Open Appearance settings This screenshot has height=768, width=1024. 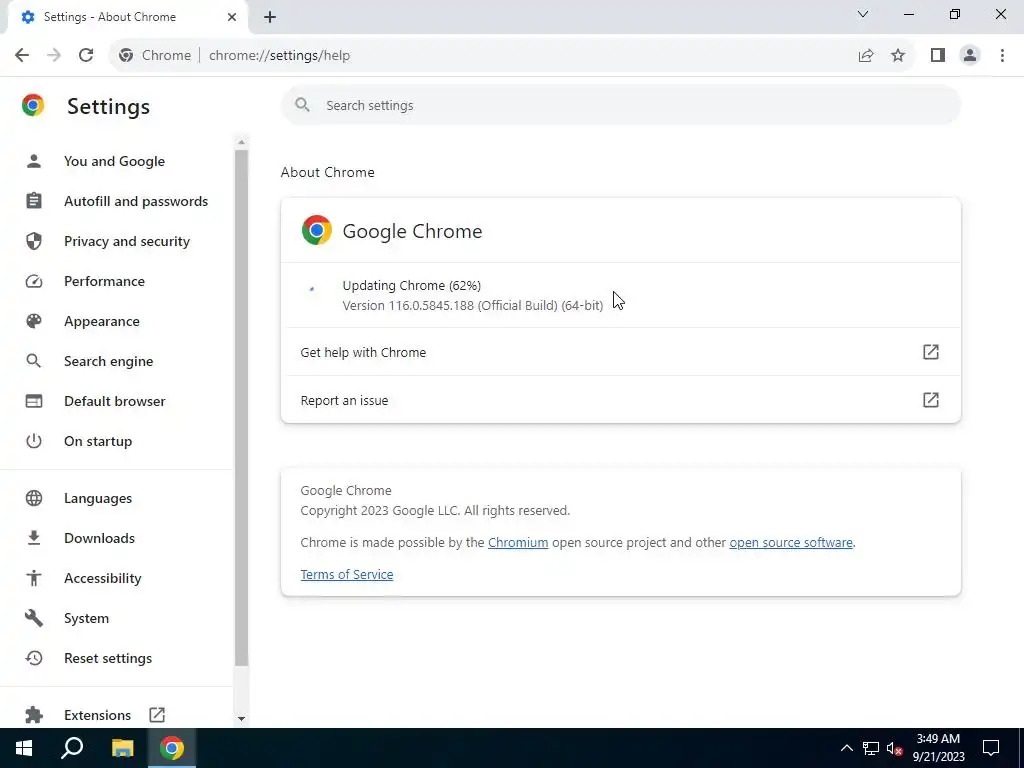tap(102, 321)
